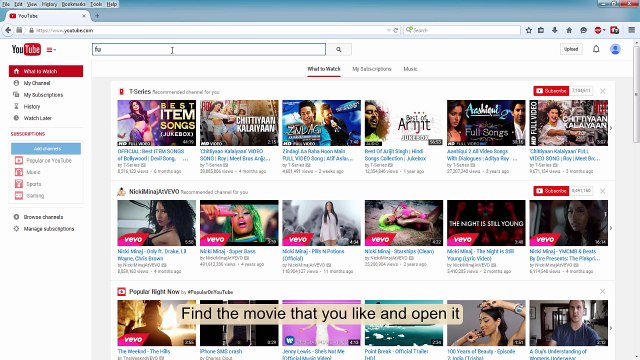
Task: Select What to Watch in sidebar
Action: coord(46,71)
